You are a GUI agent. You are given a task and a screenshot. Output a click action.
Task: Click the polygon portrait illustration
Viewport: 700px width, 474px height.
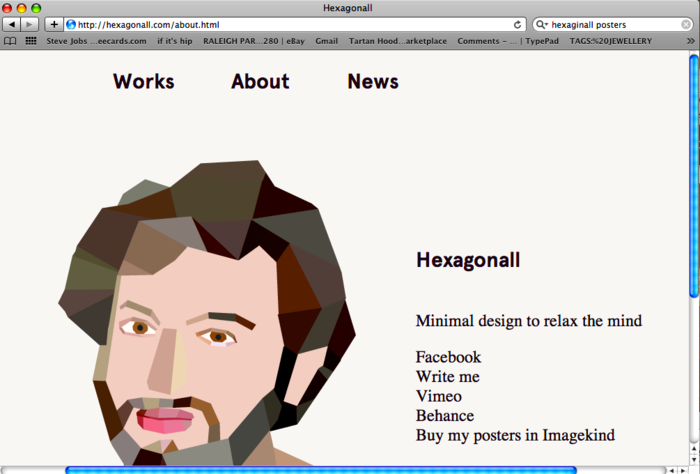207,312
